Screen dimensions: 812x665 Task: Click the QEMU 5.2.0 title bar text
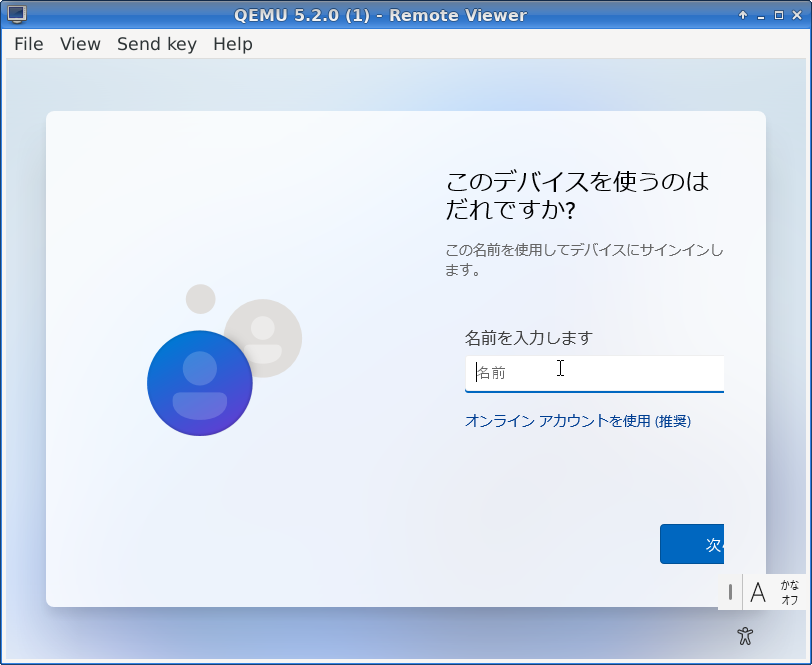coord(380,15)
